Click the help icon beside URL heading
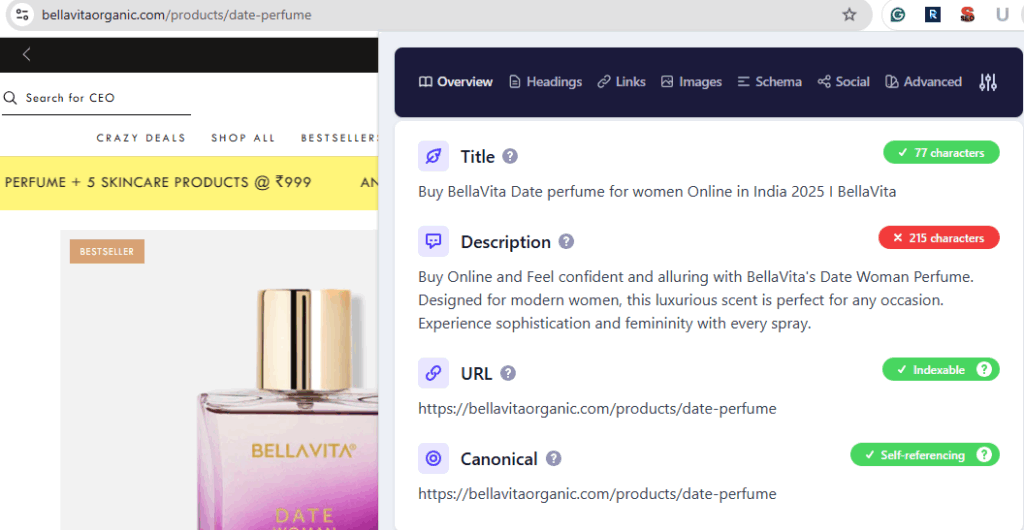 [507, 373]
